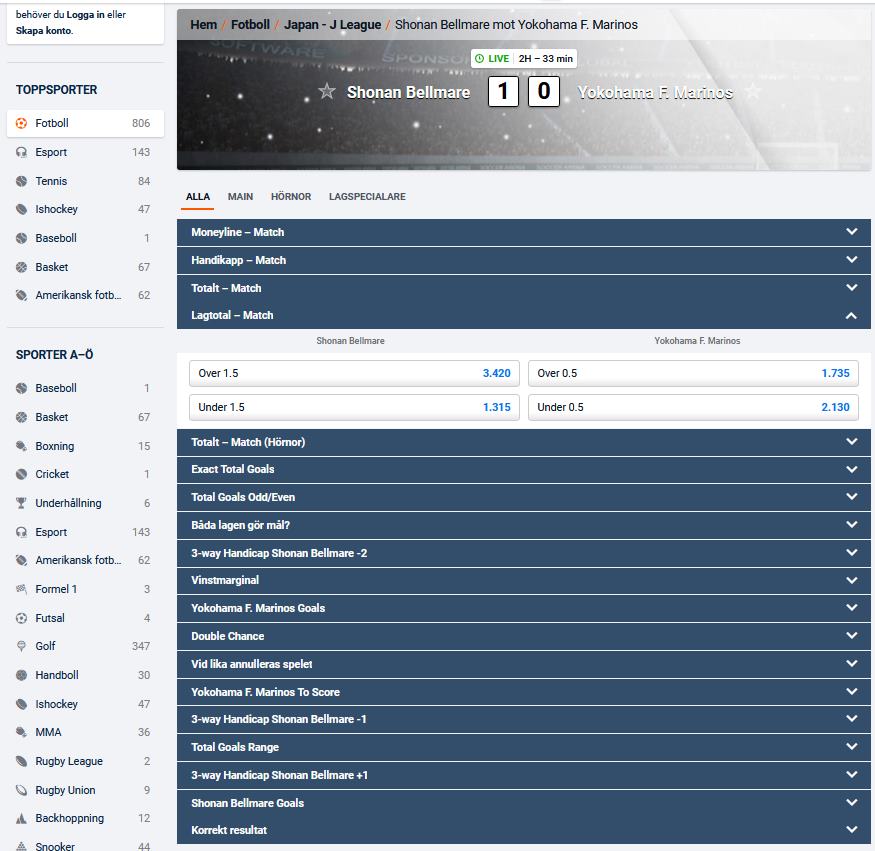Click the Backhoppning ski jump icon

[x=21, y=819]
